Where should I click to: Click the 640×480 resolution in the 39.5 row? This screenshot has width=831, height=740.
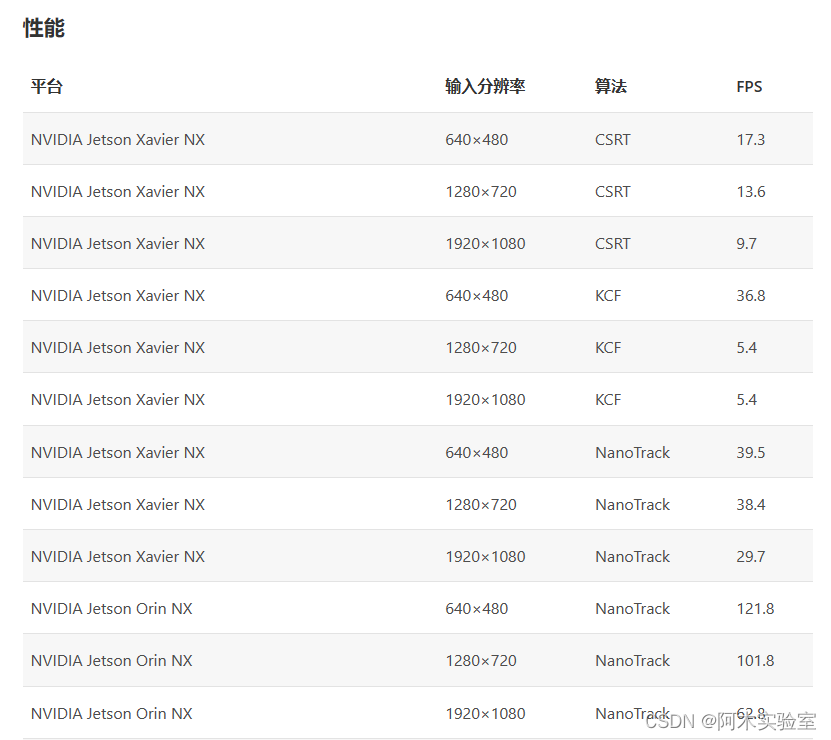point(476,453)
